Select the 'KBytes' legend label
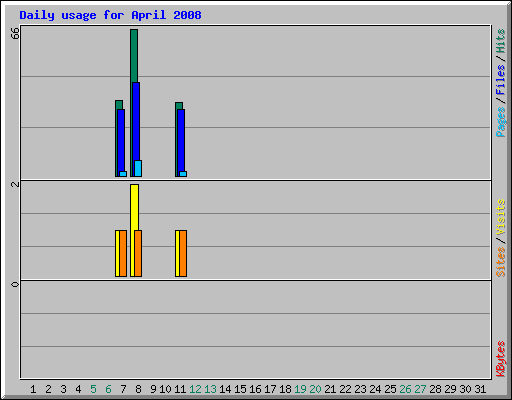The image size is (512, 400). click(500, 359)
